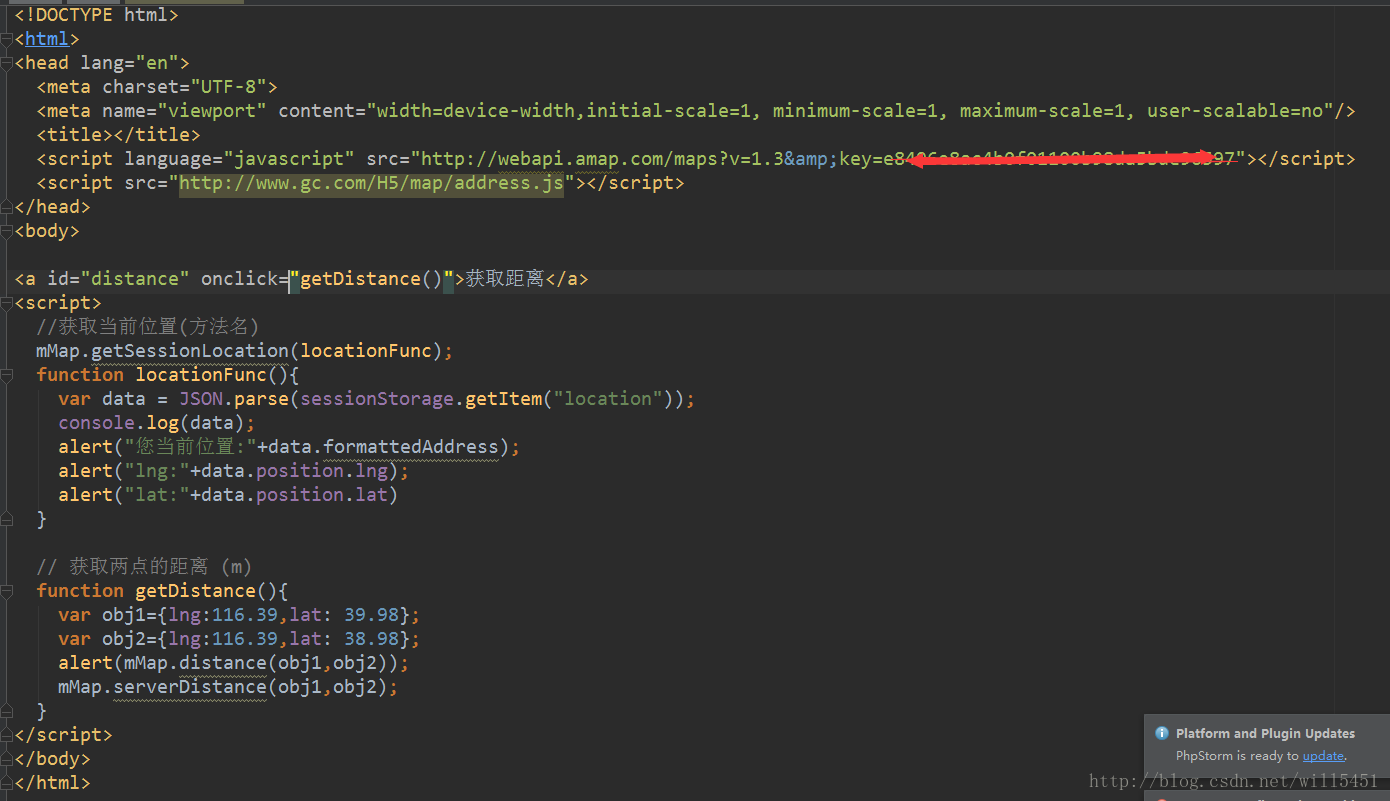The width and height of the screenshot is (1390, 801).
Task: Collapse the opening <body> fold marker
Action: pyautogui.click(x=6, y=231)
